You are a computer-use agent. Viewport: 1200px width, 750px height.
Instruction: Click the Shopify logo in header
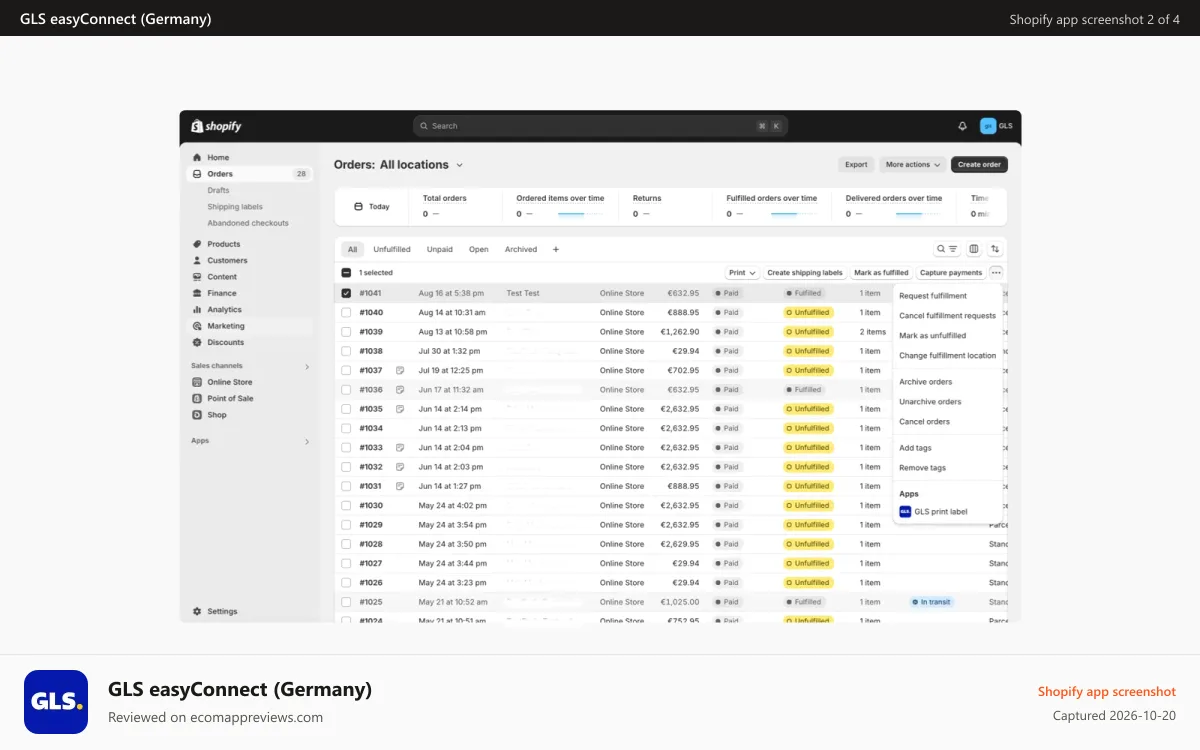point(216,126)
